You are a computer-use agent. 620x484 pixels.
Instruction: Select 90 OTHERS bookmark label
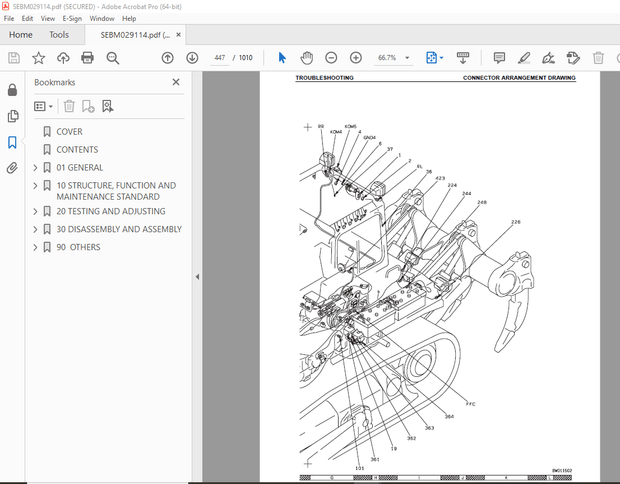(x=78, y=248)
